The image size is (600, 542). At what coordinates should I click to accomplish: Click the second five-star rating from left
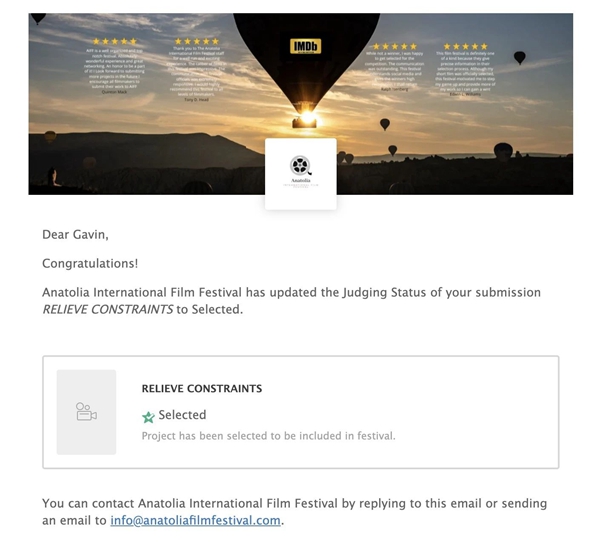click(x=197, y=41)
